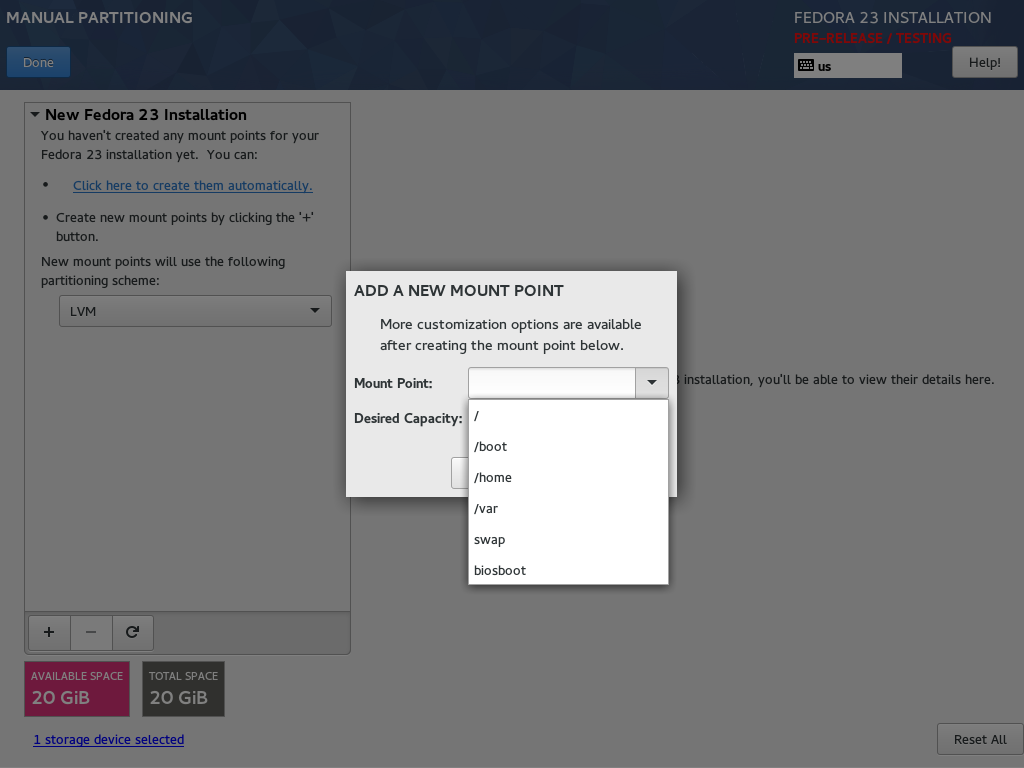
Task: Close the Mount Point dropdown using its arrow
Action: 651,383
